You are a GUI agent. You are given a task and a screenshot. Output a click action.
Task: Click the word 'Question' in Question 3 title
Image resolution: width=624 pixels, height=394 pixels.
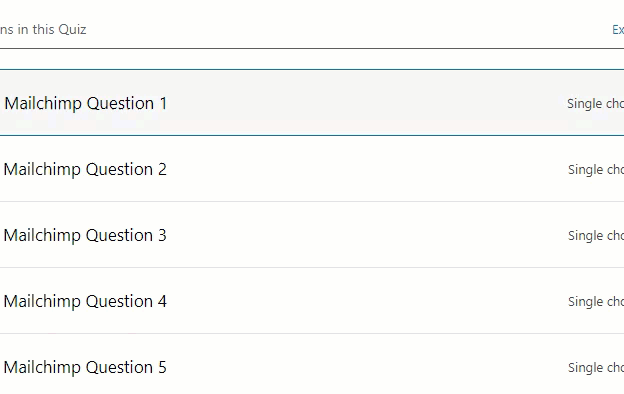coord(119,236)
